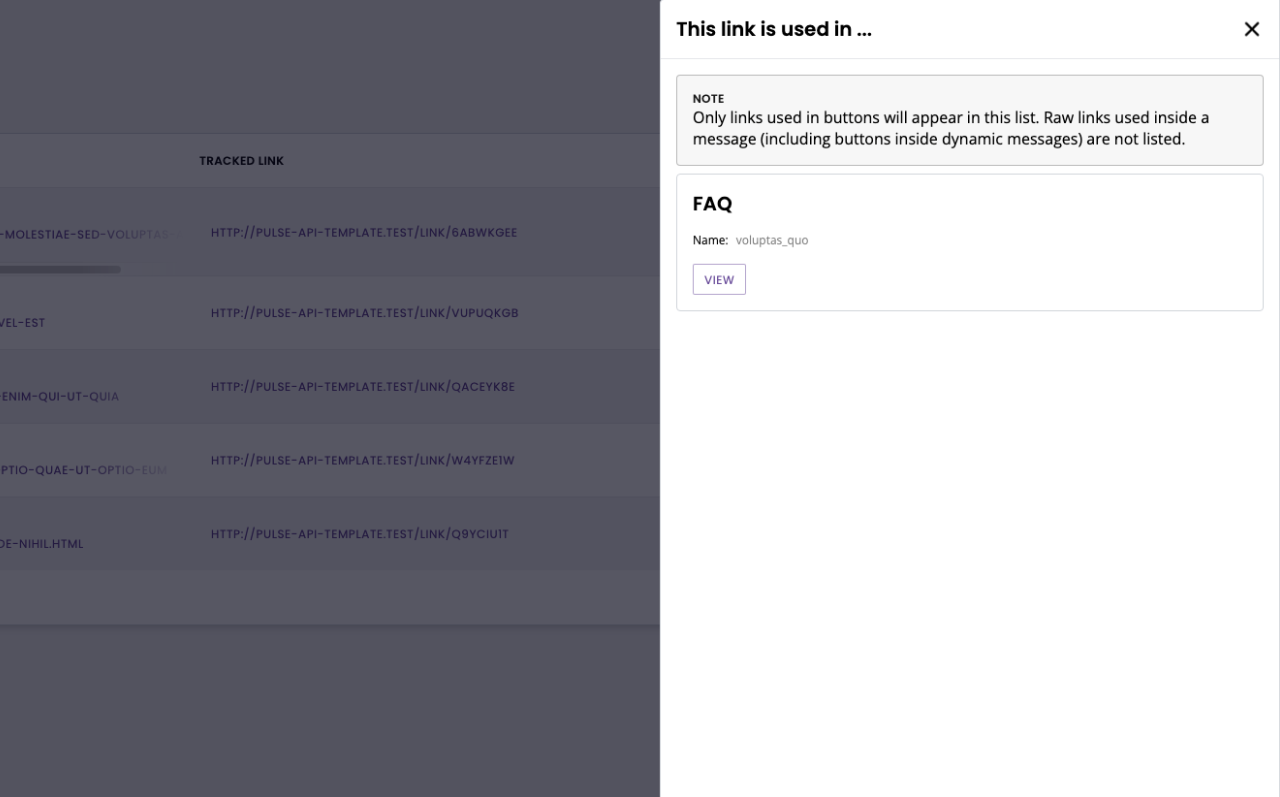Open the tracked link ending in Q9YCIU1T
The width and height of the screenshot is (1280, 797).
359,533
